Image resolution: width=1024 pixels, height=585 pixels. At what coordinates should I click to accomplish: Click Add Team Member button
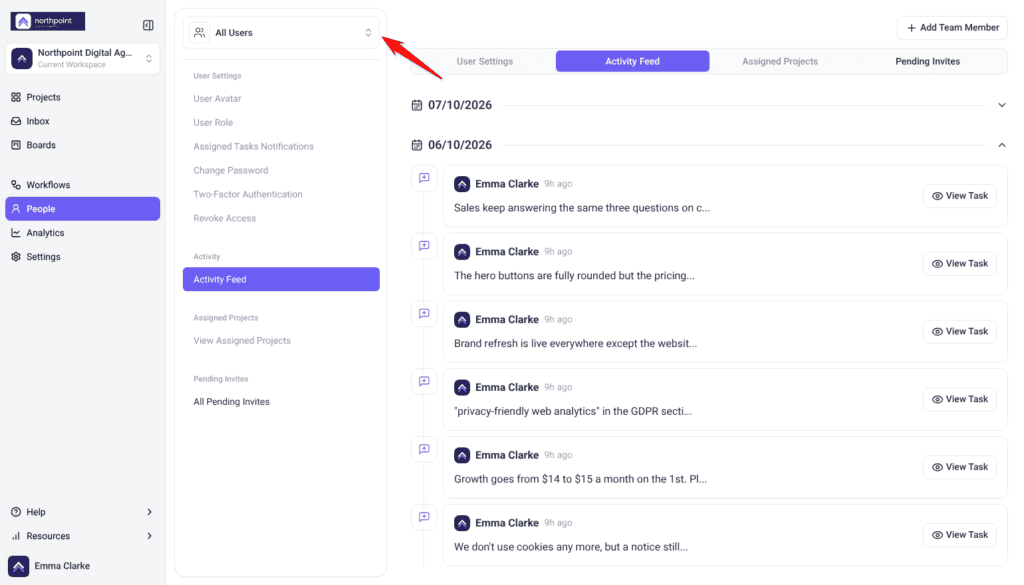coord(952,28)
